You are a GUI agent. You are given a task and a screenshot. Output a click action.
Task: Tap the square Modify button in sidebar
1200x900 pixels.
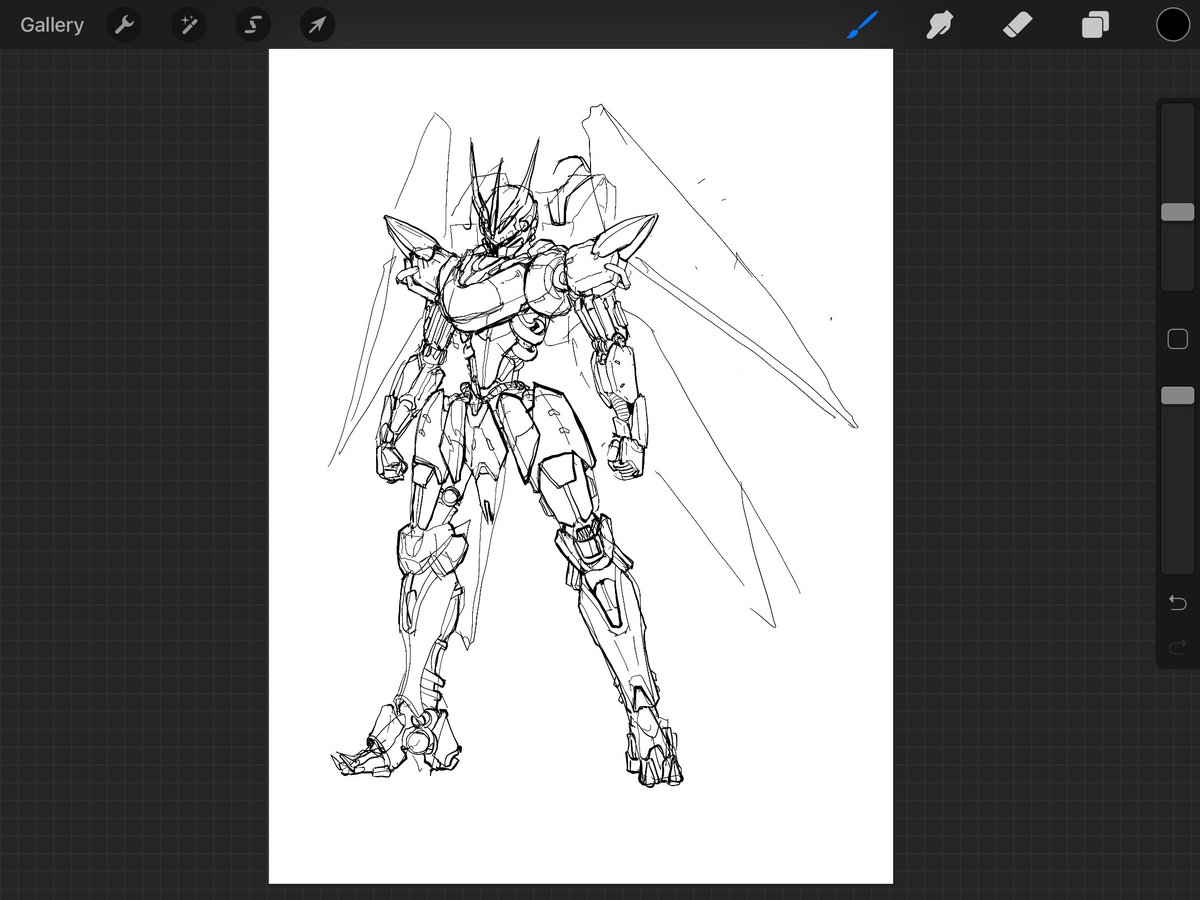click(1177, 339)
